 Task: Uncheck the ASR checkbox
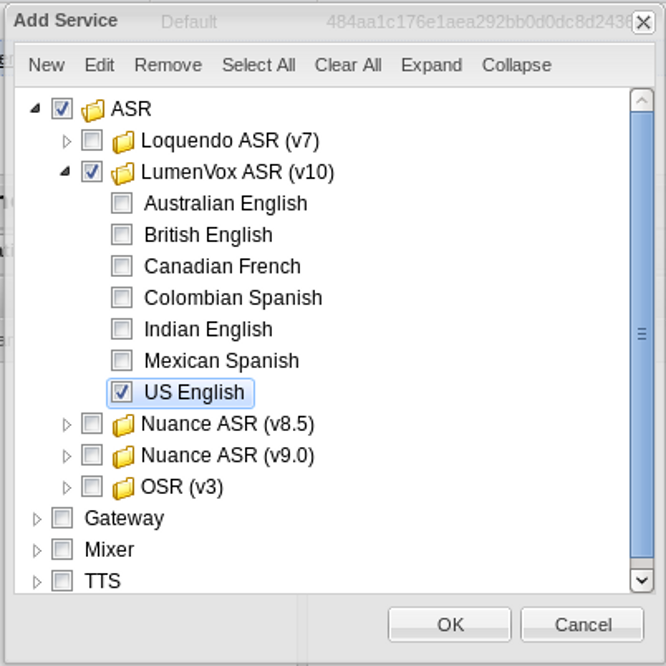(62, 109)
